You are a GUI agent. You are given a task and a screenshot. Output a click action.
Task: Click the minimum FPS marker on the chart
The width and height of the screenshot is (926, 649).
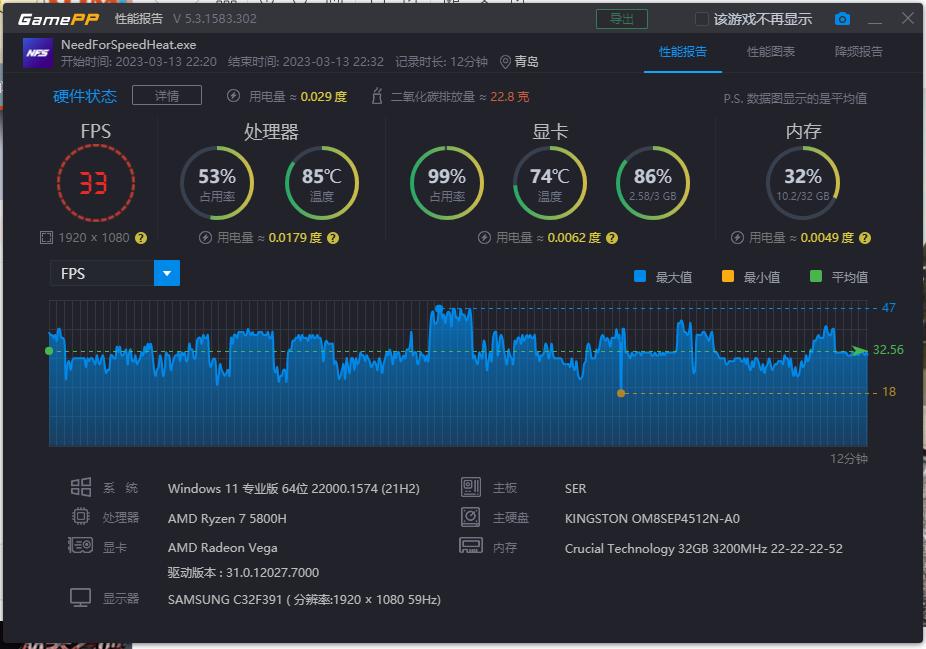[622, 393]
